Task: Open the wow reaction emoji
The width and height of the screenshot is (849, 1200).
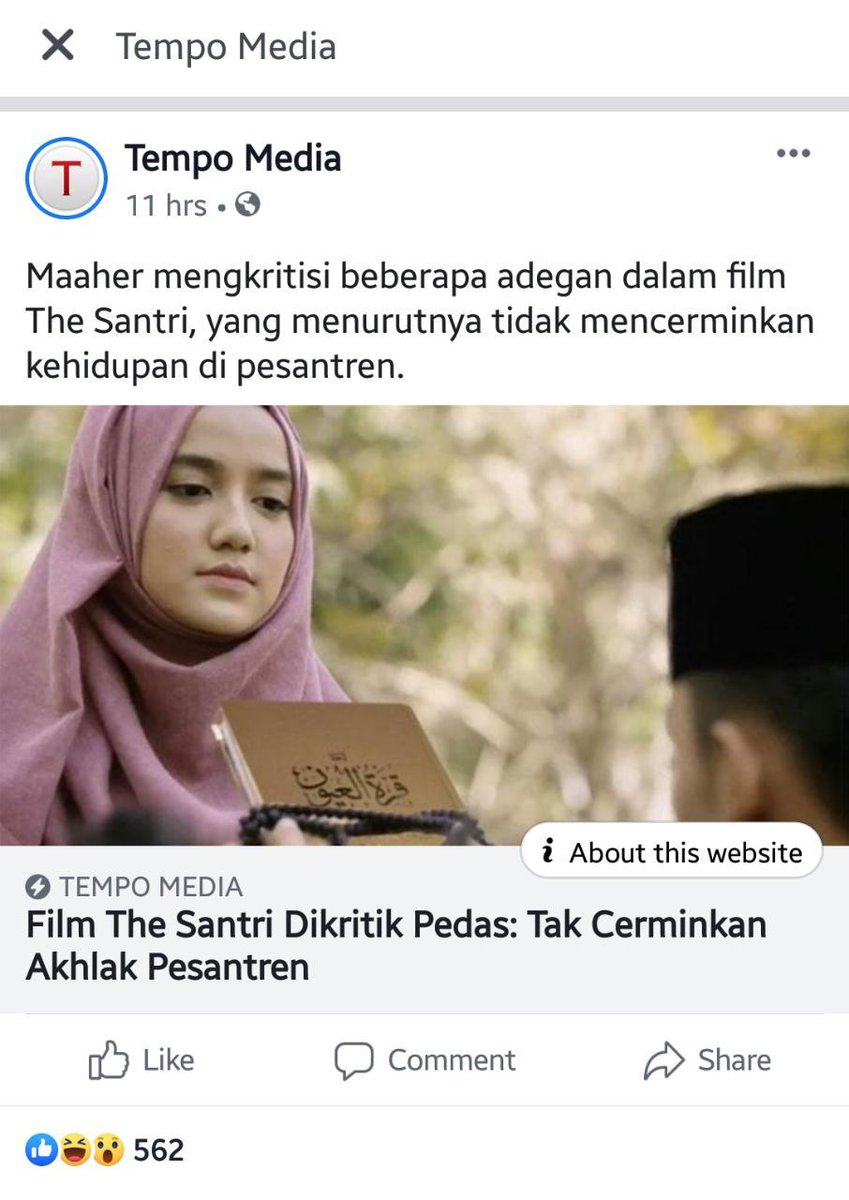Action: click(x=108, y=1150)
